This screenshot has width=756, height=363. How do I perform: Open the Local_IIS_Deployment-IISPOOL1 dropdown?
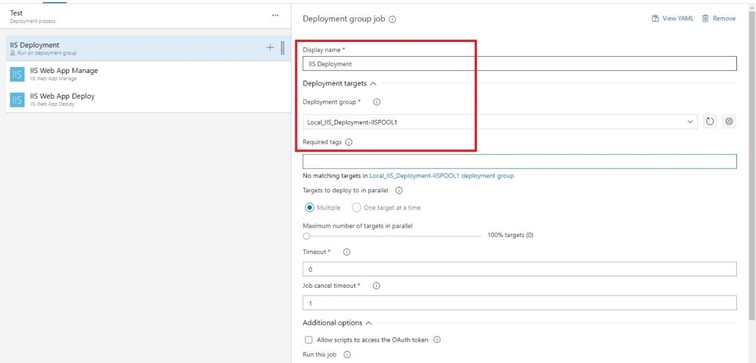500,122
